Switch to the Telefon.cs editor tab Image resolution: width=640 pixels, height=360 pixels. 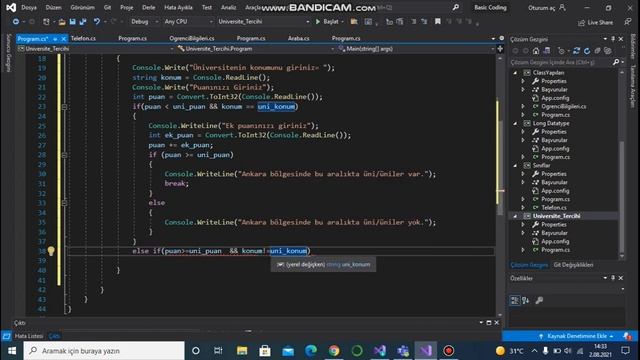click(x=83, y=38)
